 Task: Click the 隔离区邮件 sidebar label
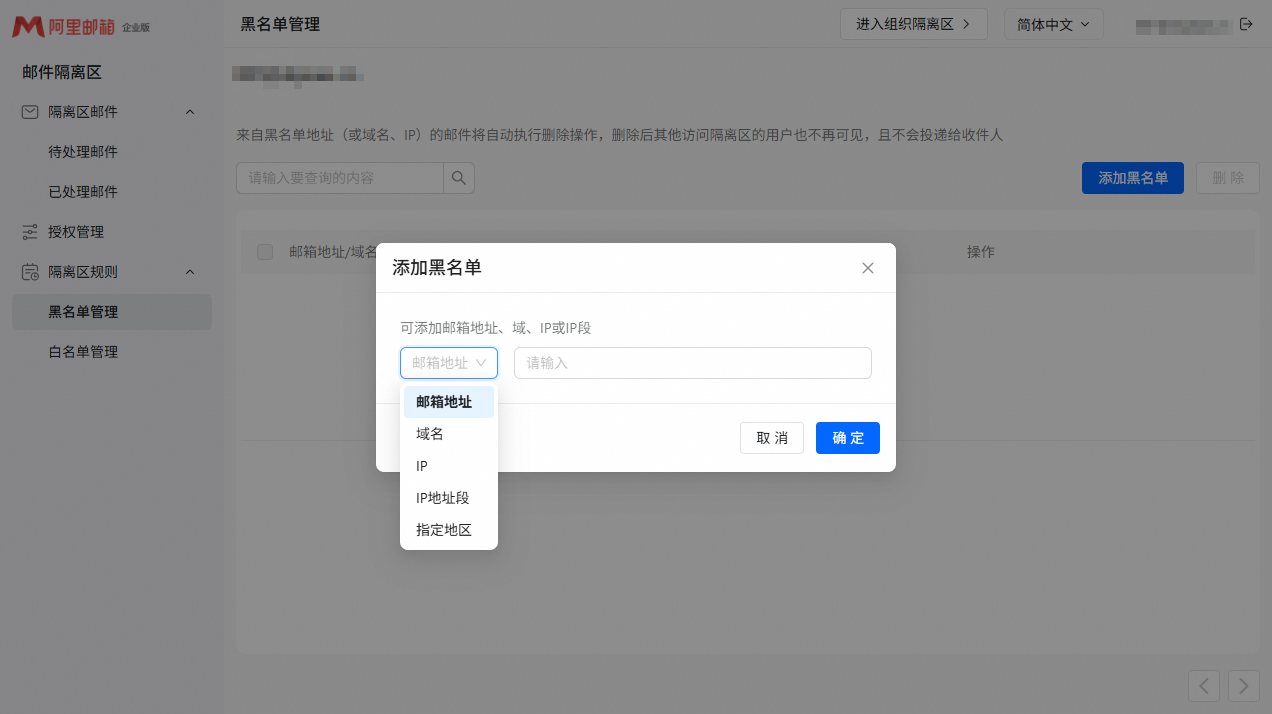pyautogui.click(x=83, y=112)
